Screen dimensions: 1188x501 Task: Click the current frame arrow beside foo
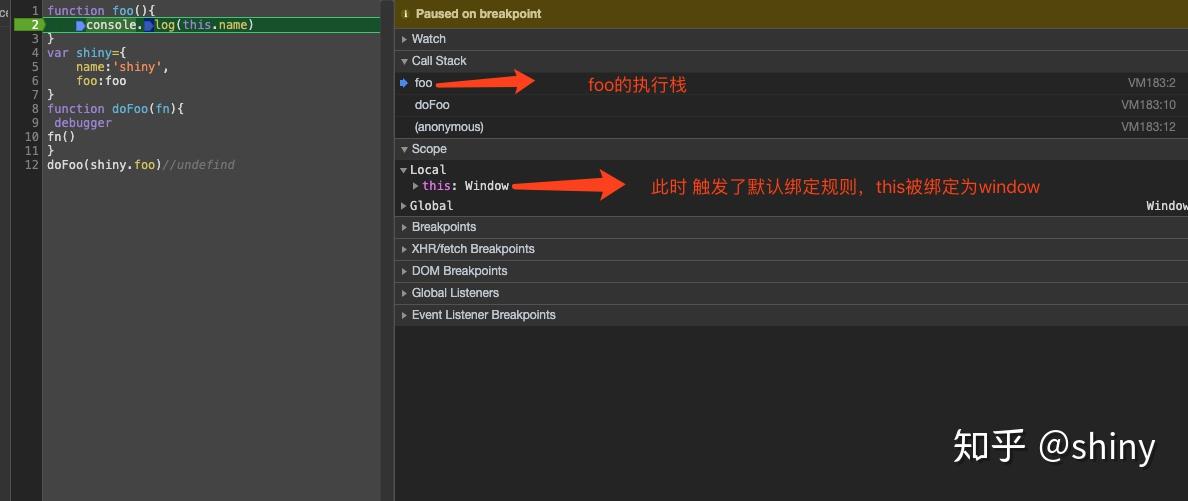click(404, 83)
